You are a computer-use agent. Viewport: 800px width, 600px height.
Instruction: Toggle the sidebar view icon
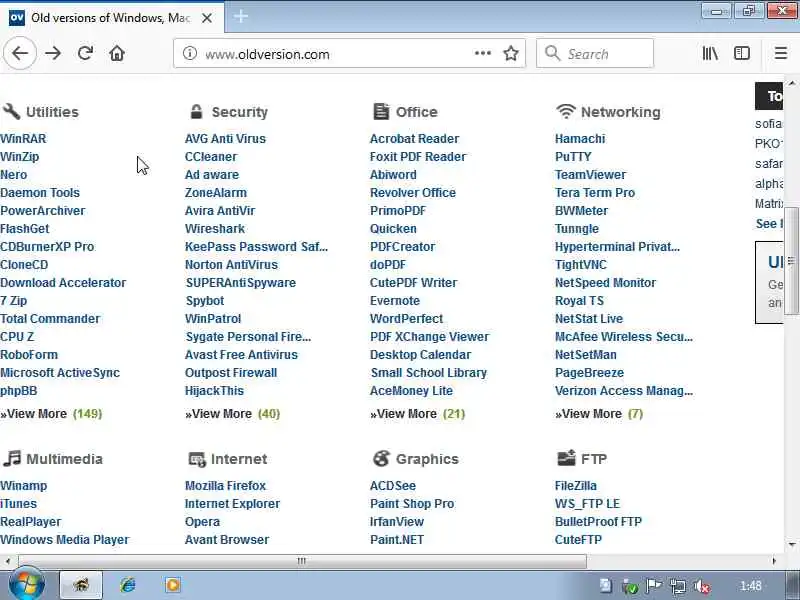click(x=742, y=53)
